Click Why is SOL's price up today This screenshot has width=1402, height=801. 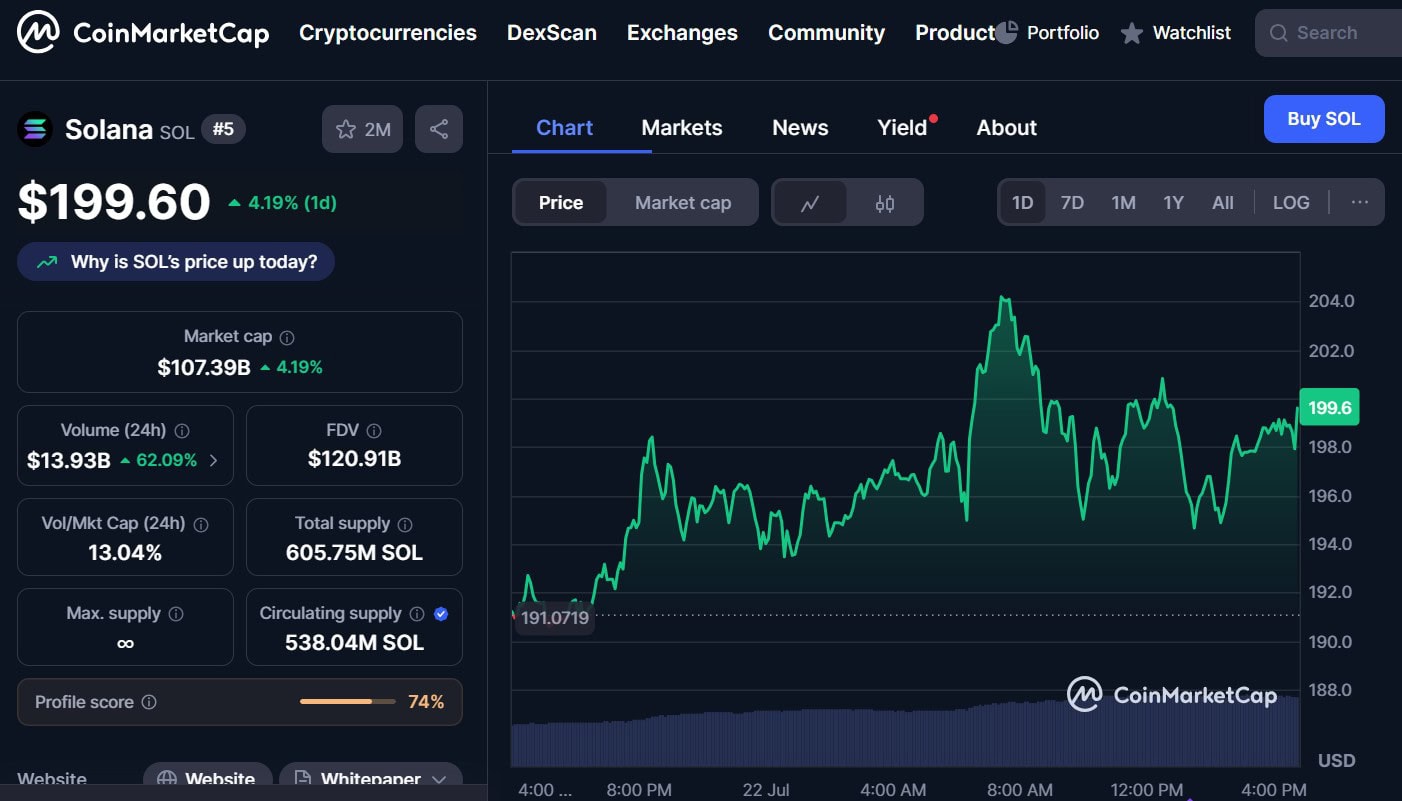coord(176,262)
